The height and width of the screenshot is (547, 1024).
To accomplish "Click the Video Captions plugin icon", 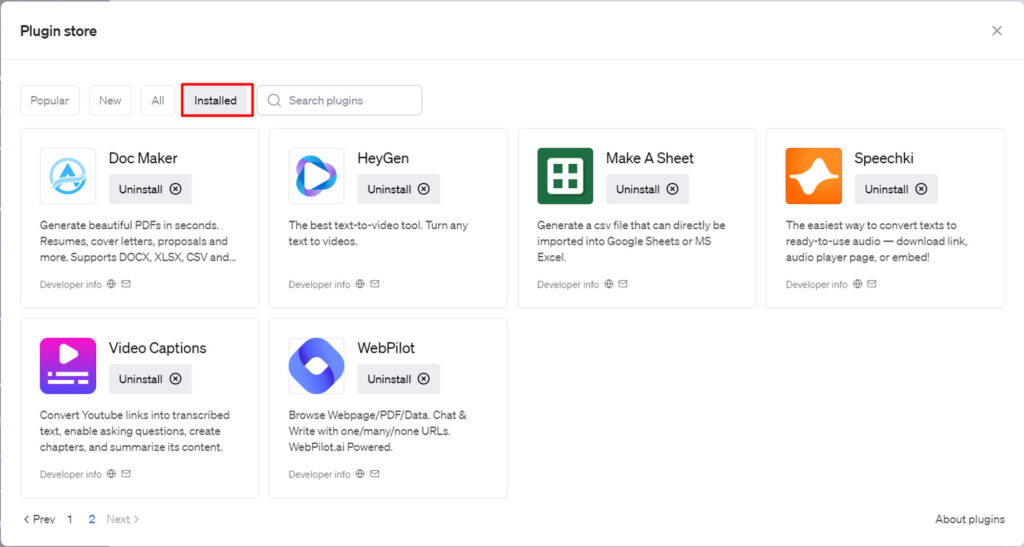I will [x=68, y=366].
